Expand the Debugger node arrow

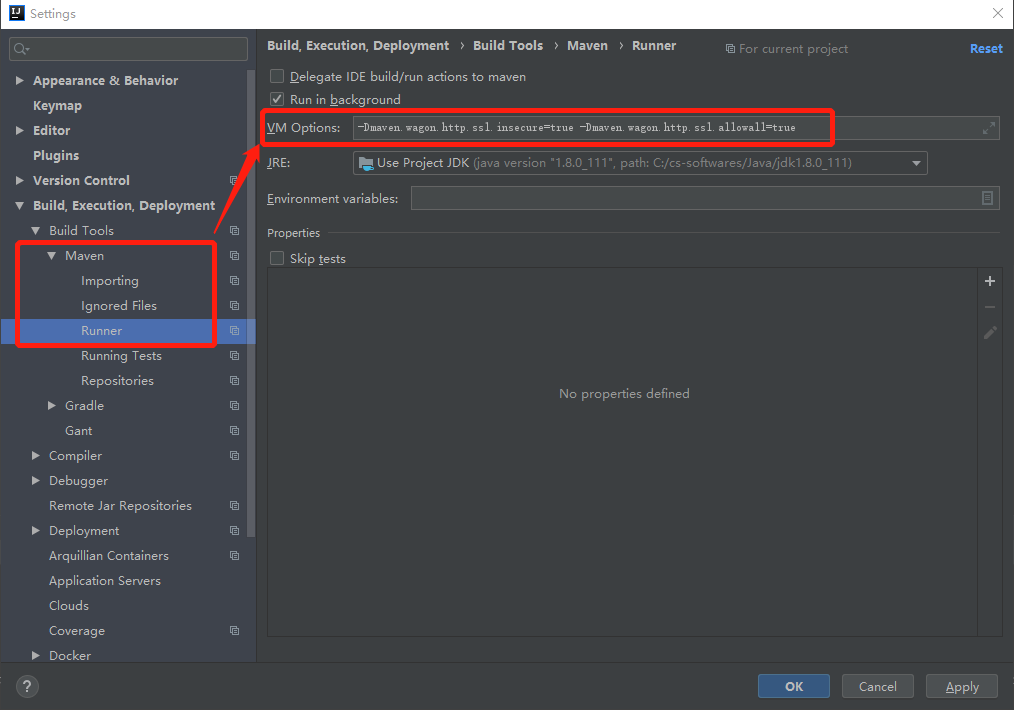click(x=36, y=480)
